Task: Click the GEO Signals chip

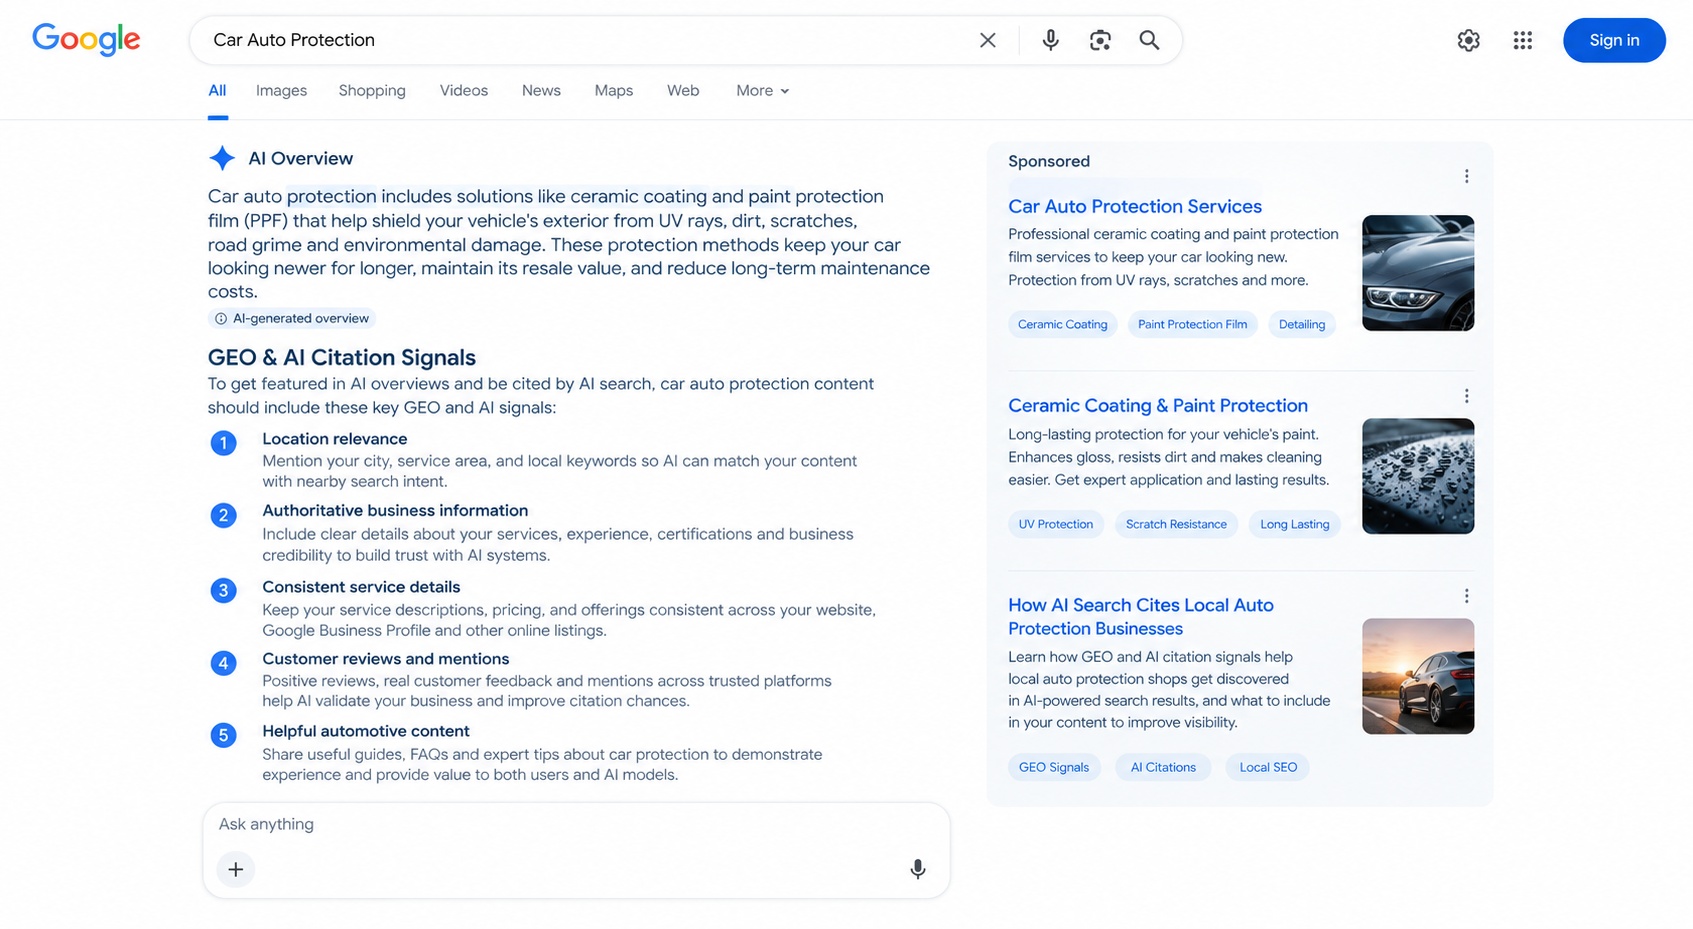Action: click(x=1054, y=767)
